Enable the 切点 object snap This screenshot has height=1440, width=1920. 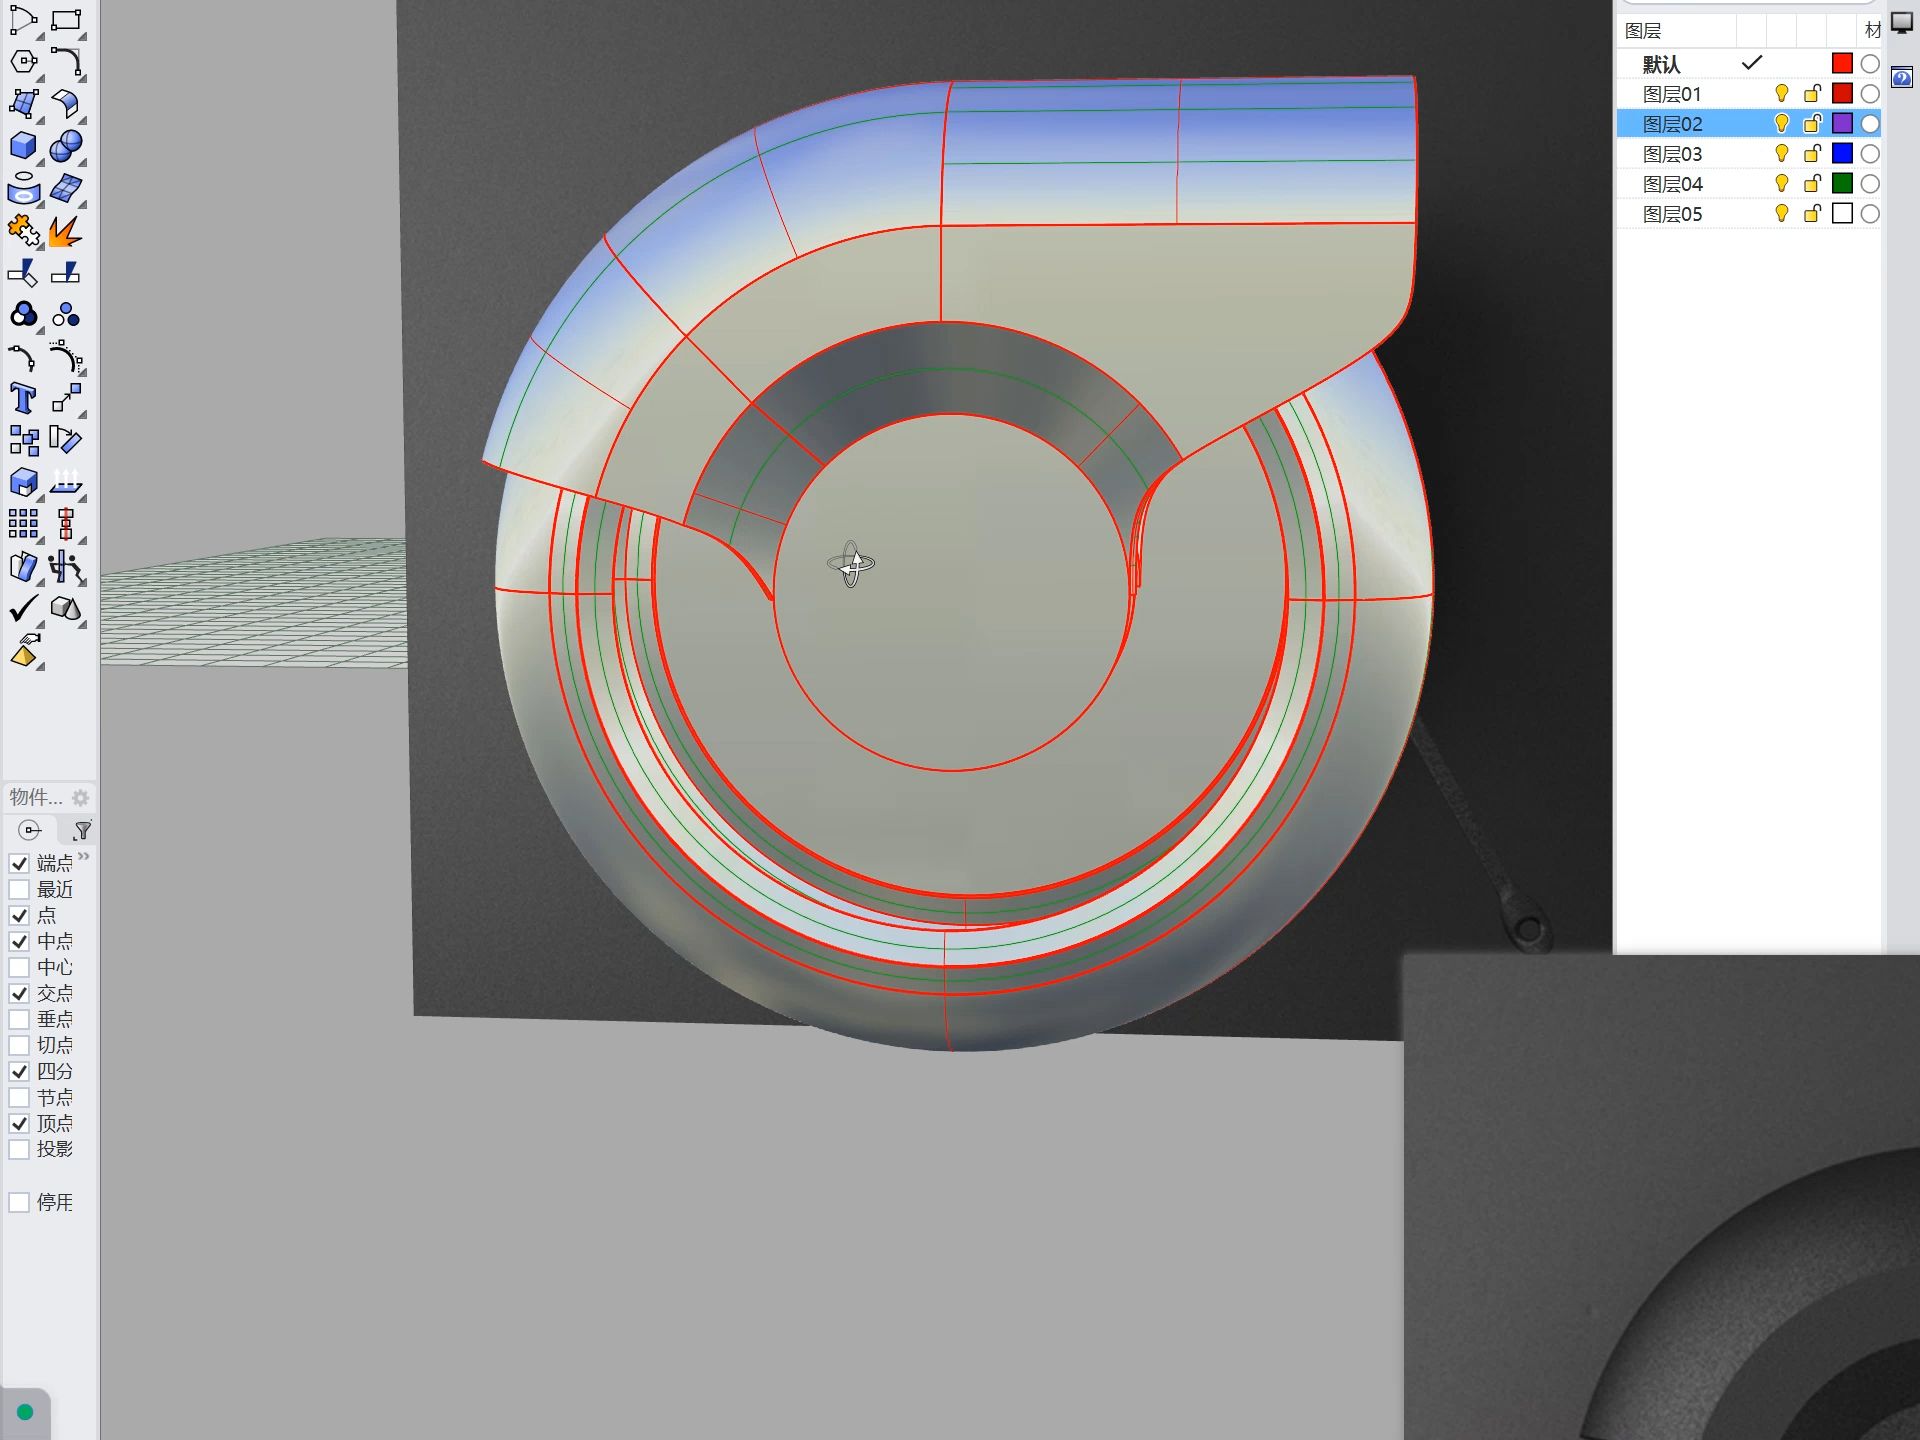[19, 1045]
